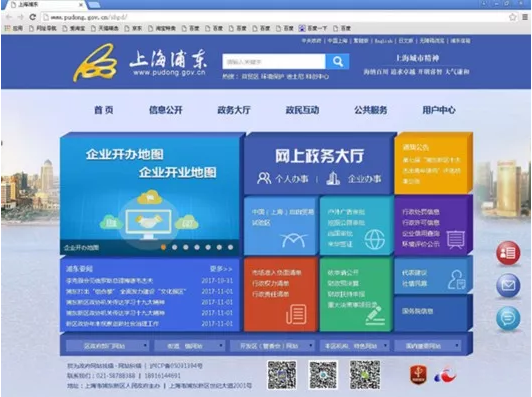Expand the 街道、镇网站 dropdown
The height and width of the screenshot is (397, 532).
(x=189, y=346)
